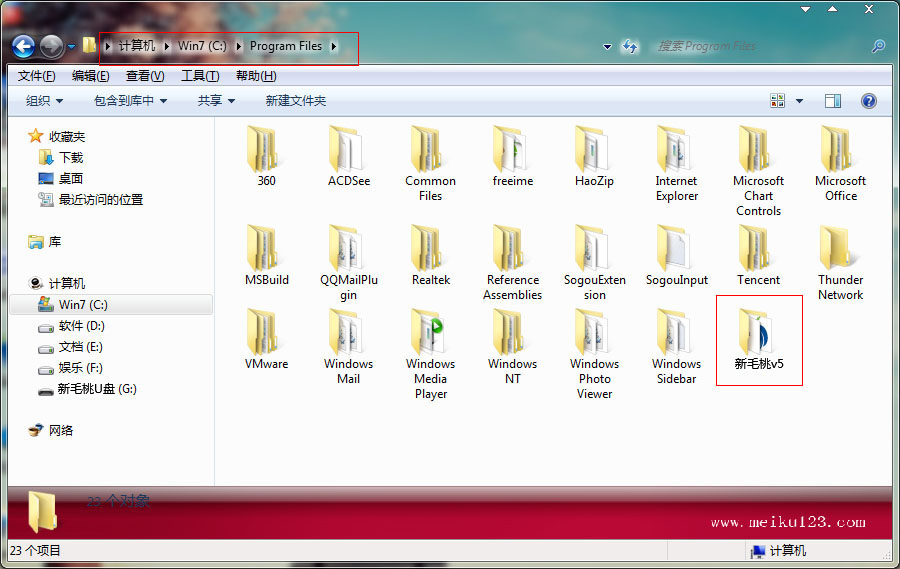
Task: Toggle the preview pane button
Action: click(833, 101)
